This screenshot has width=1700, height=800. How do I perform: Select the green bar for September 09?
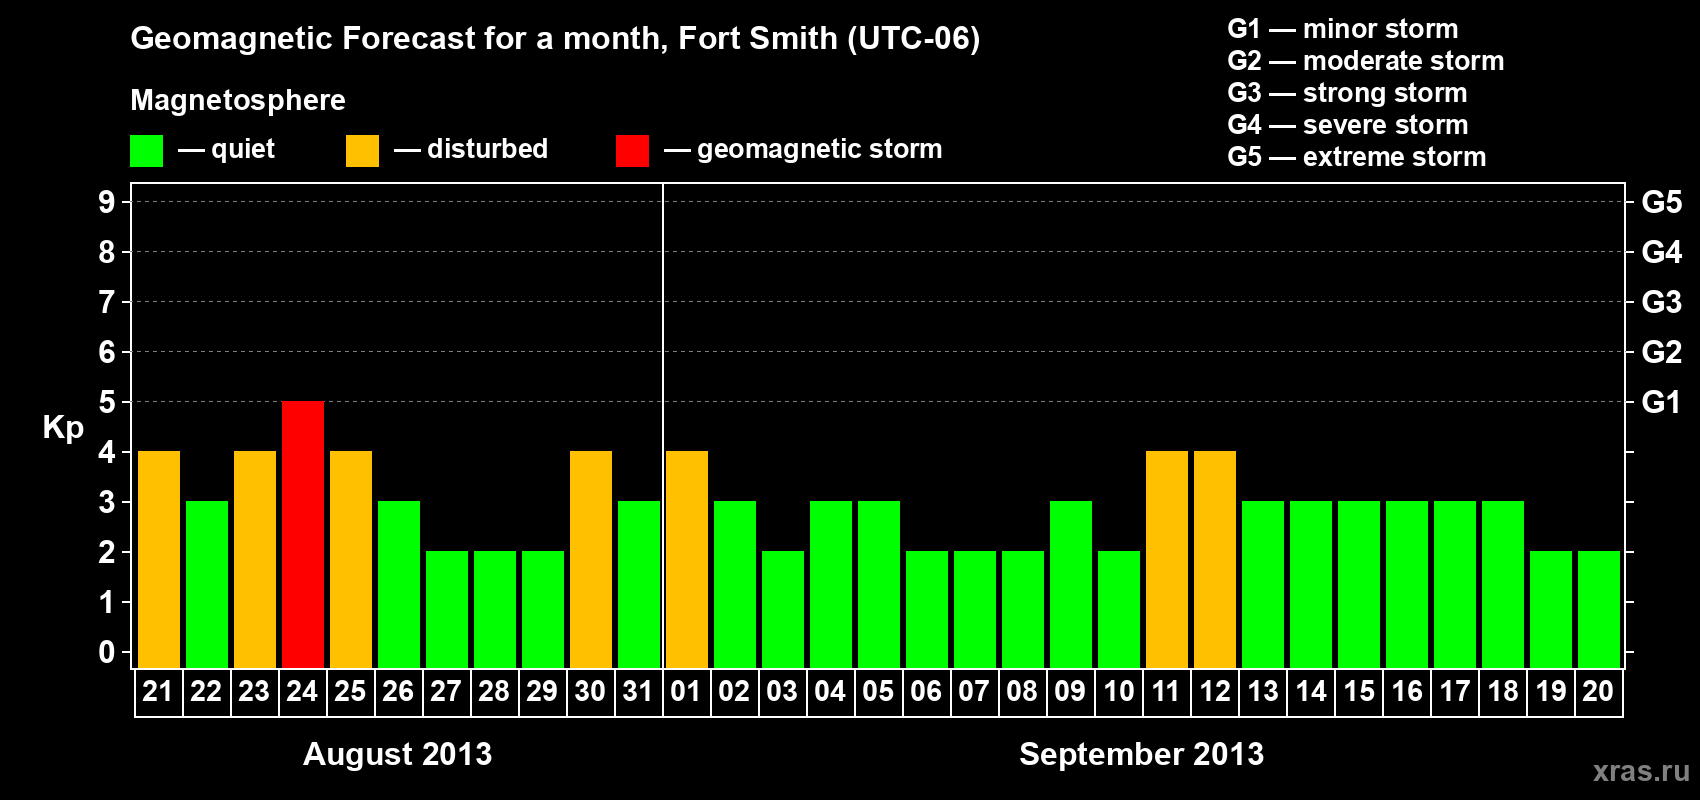1071,584
